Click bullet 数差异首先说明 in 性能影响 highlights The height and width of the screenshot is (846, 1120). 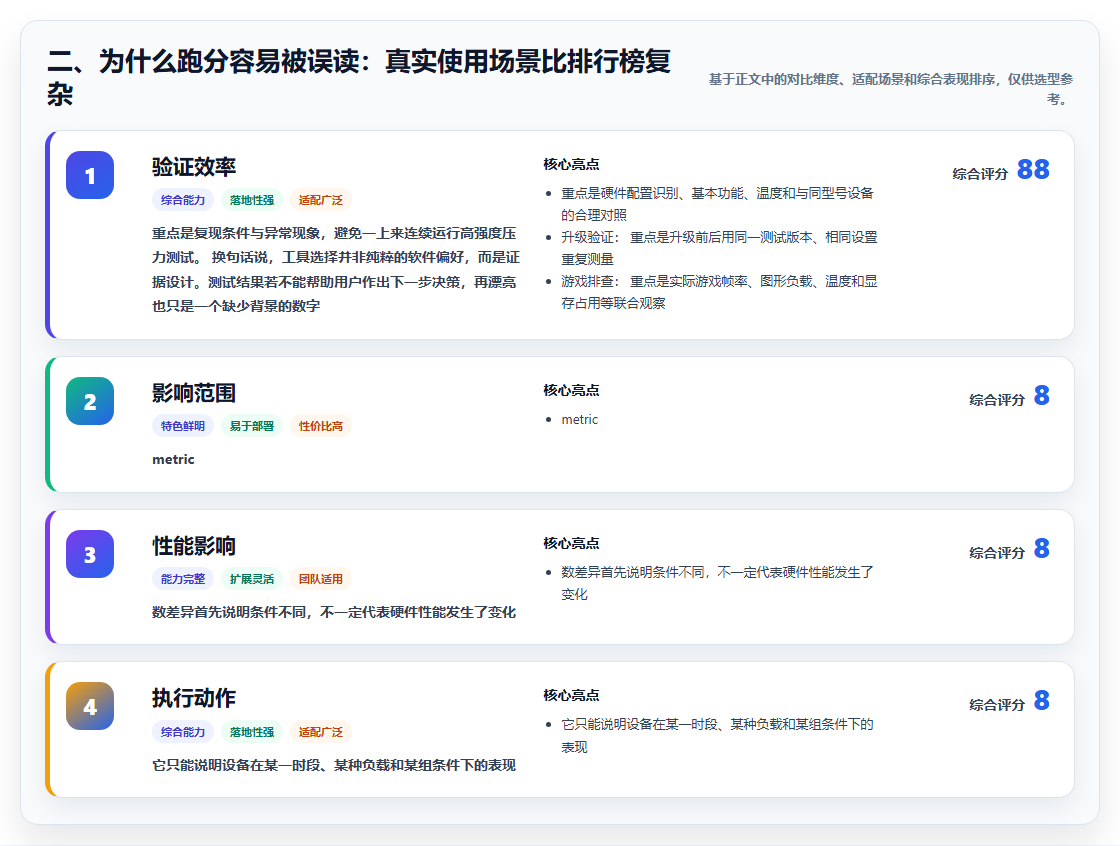coord(717,583)
